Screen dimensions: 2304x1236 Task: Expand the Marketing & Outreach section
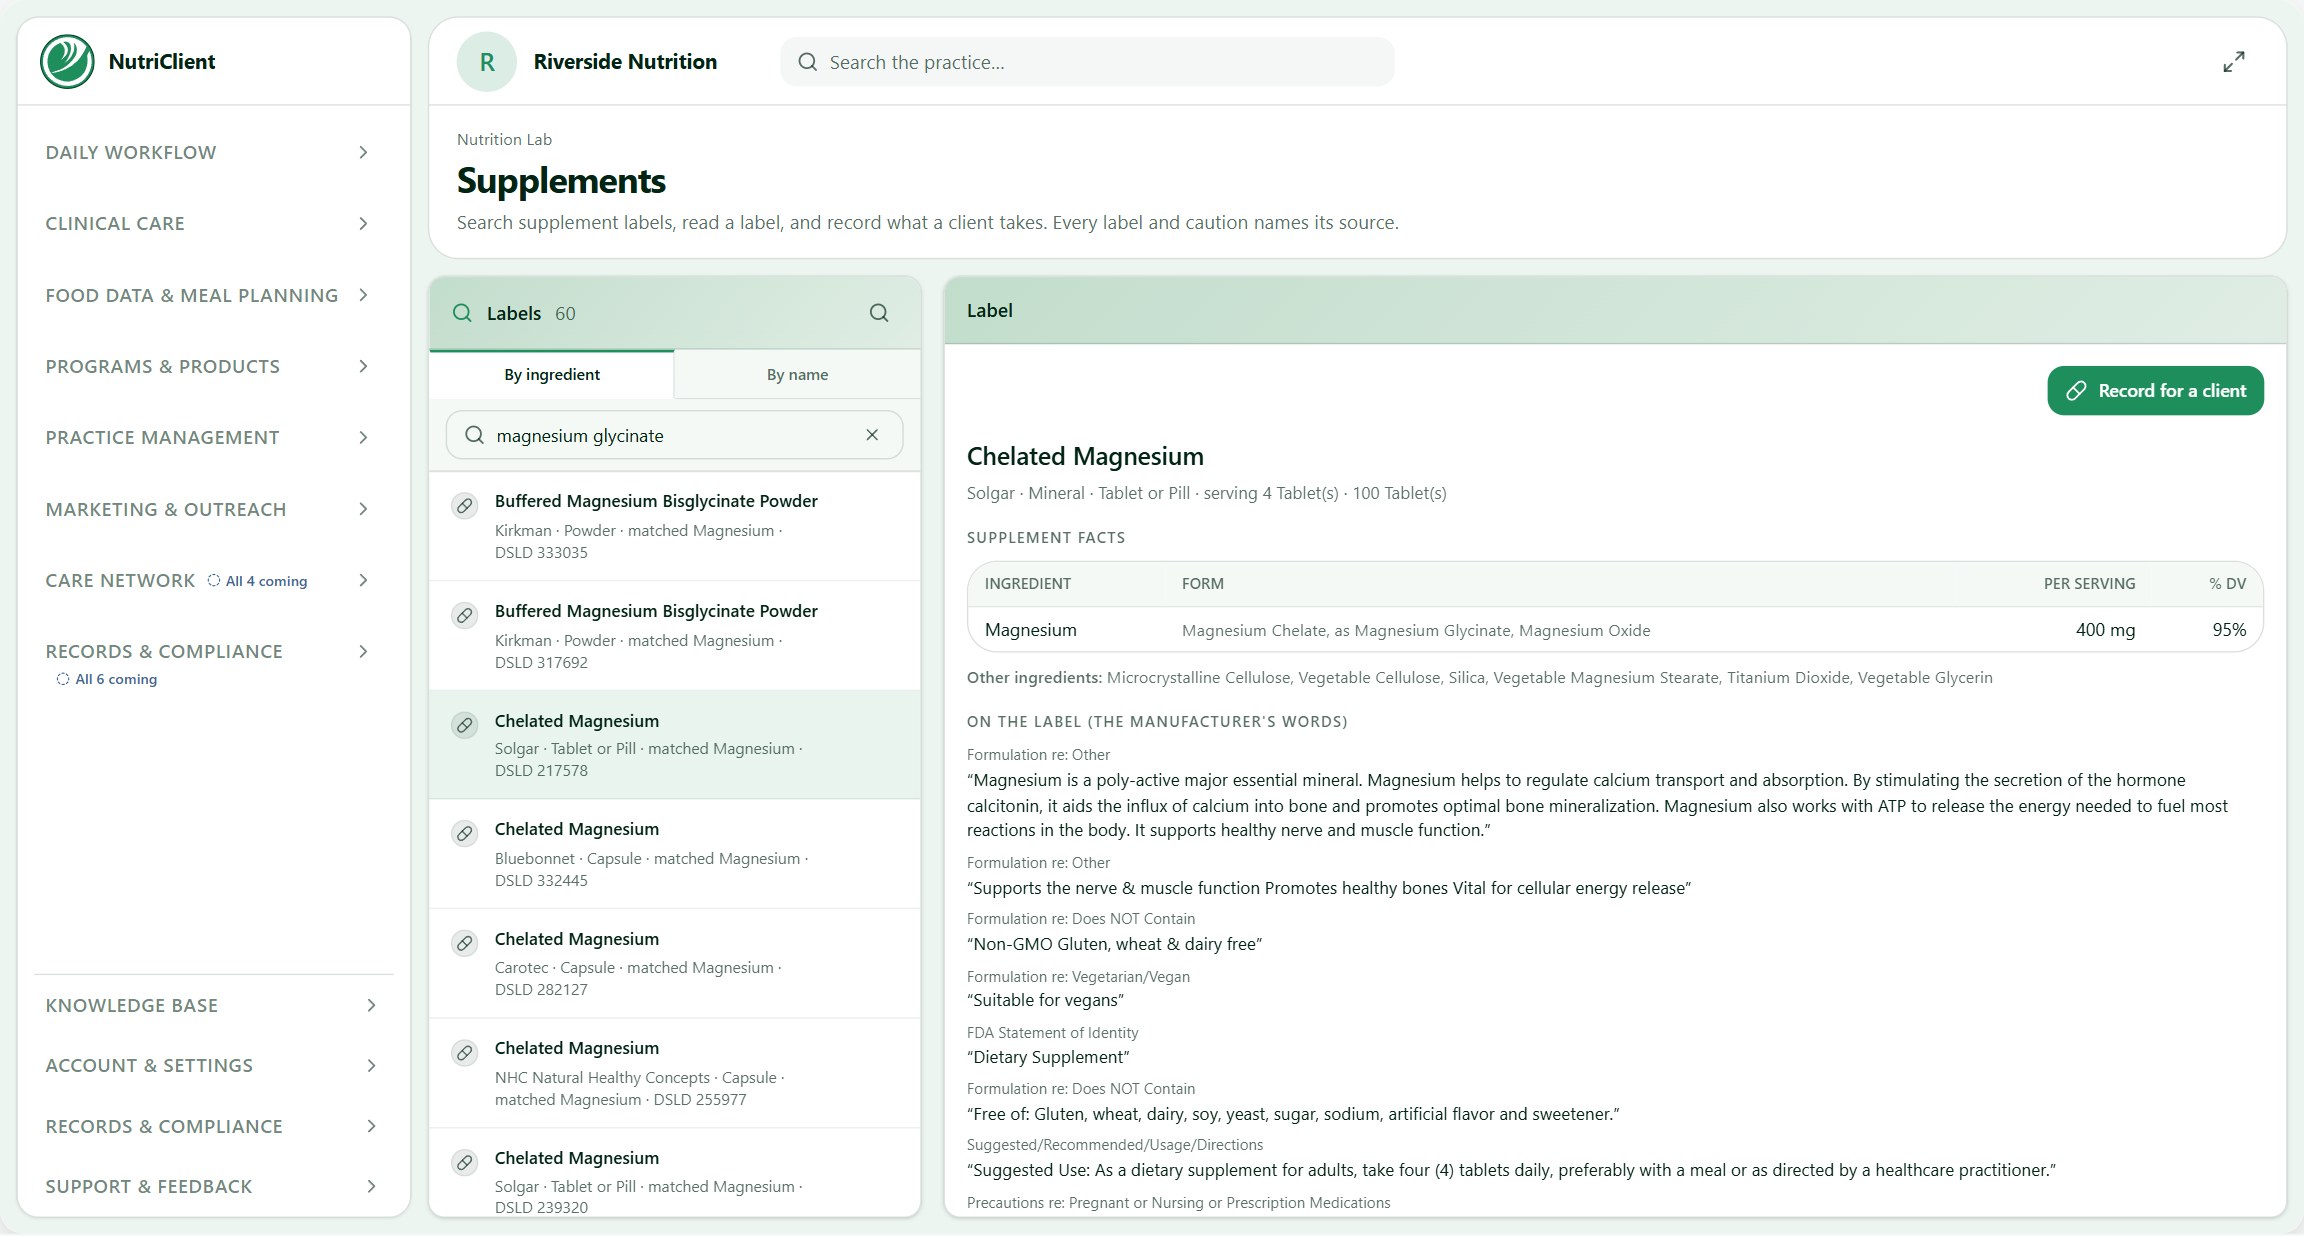[x=207, y=509]
